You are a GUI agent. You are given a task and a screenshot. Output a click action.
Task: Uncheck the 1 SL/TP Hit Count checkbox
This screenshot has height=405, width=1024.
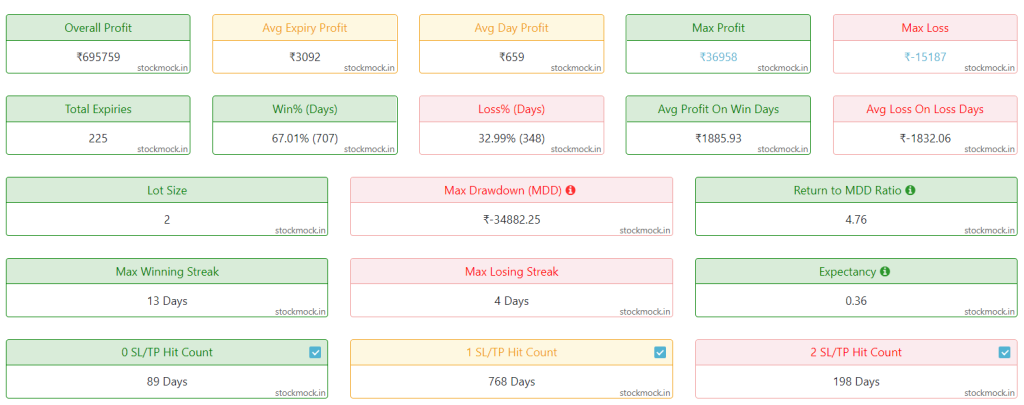[660, 352]
